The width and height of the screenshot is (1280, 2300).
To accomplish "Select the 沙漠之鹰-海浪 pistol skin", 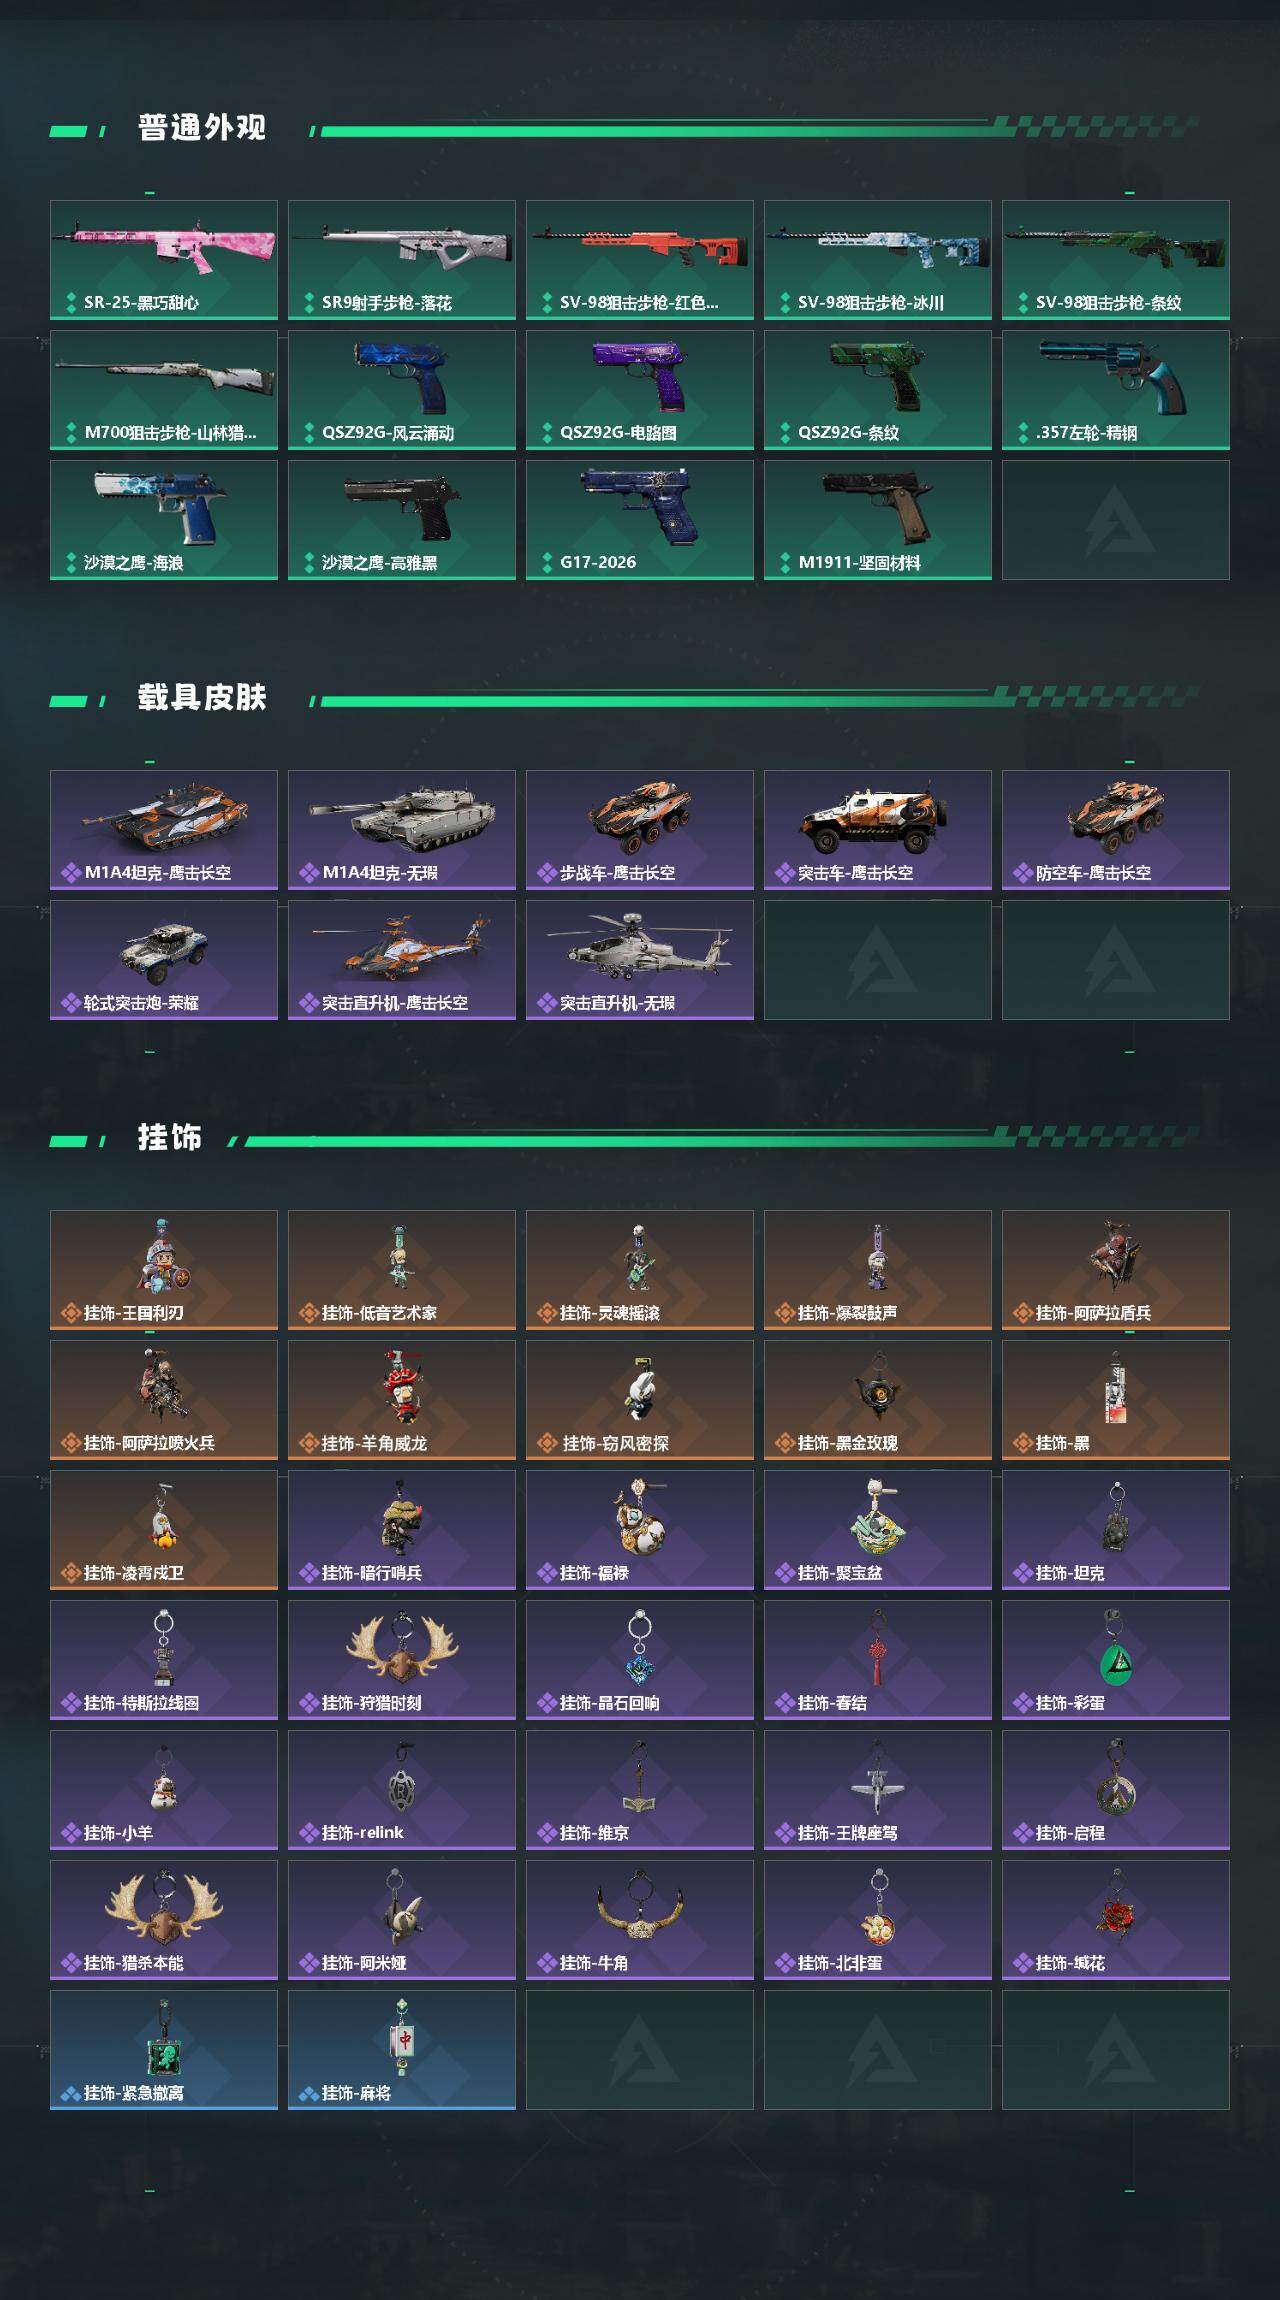I will point(164,520).
